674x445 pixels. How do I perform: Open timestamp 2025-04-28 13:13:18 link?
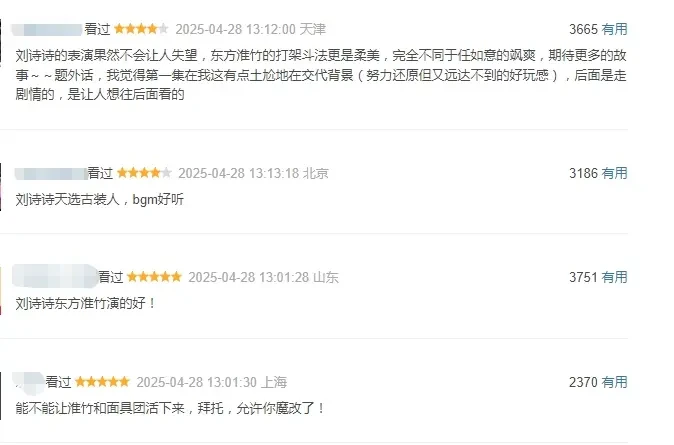(x=239, y=173)
